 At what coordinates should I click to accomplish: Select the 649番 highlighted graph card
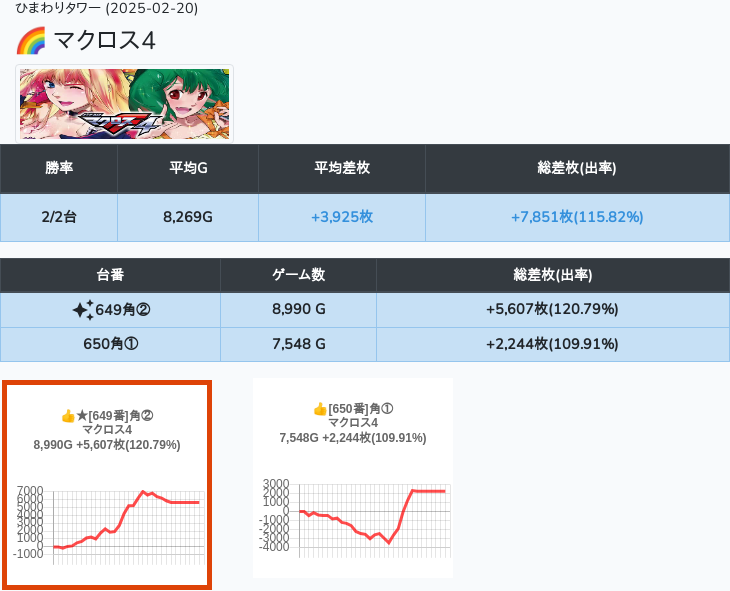107,485
